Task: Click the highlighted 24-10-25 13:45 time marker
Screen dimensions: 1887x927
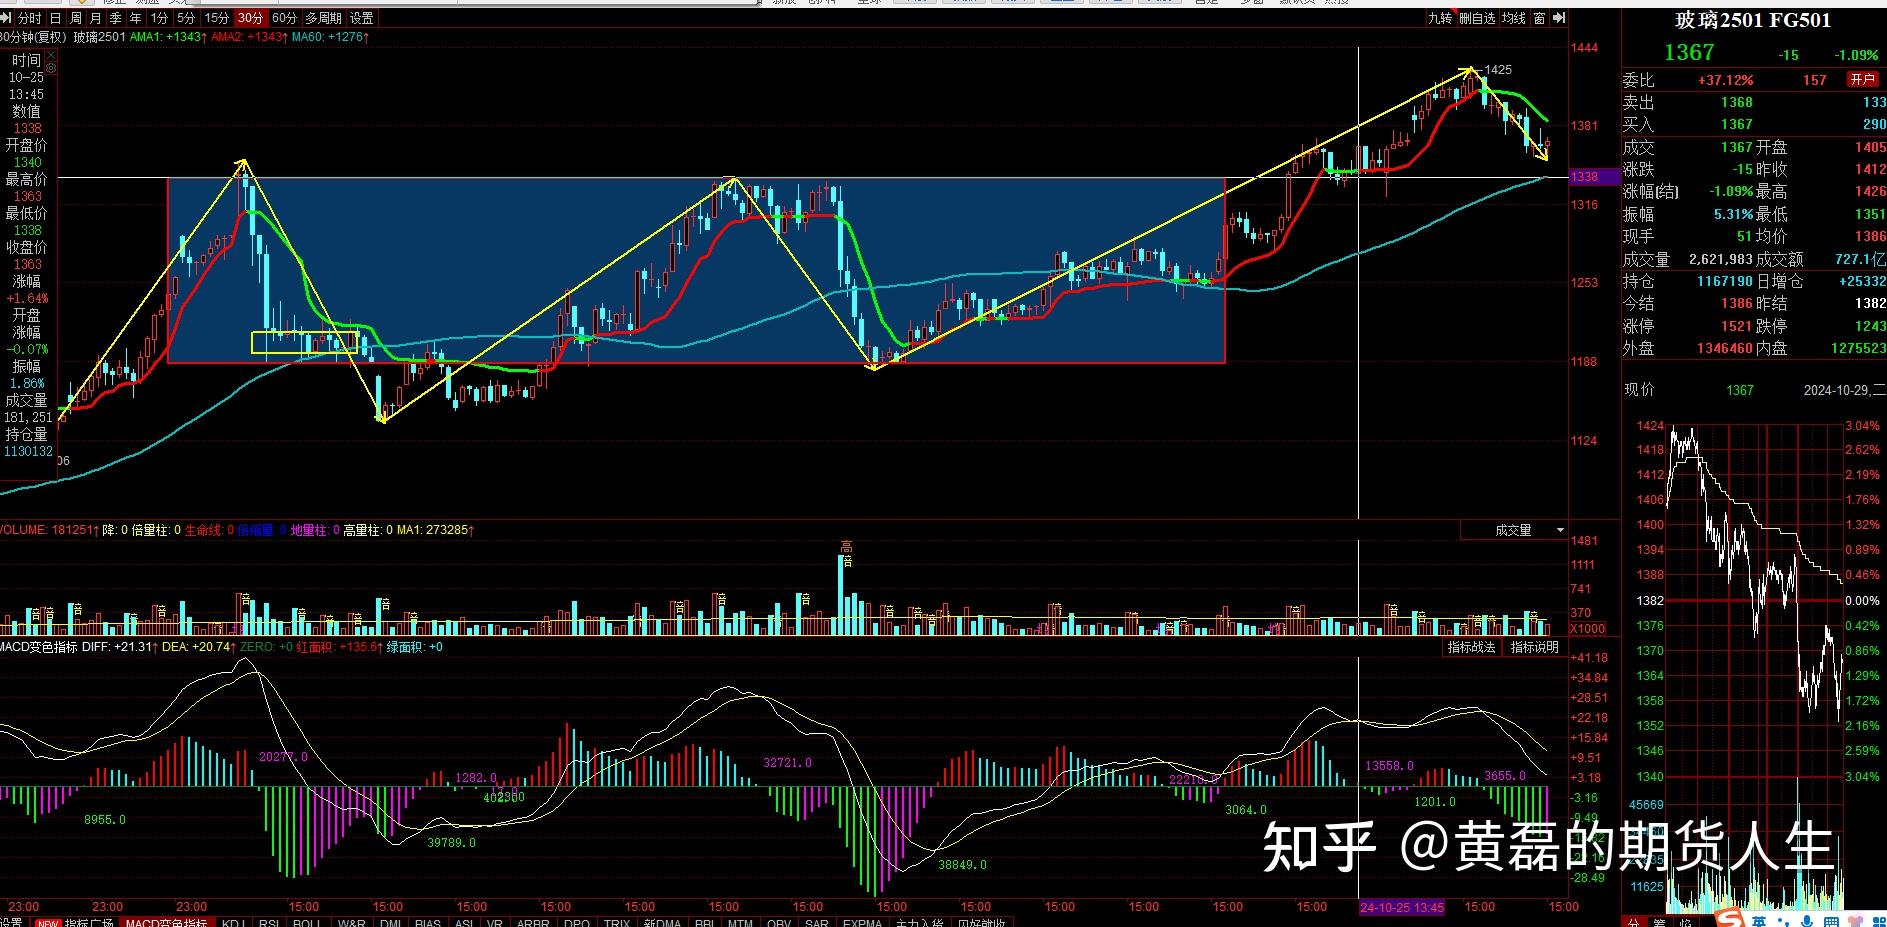Action: [1402, 907]
